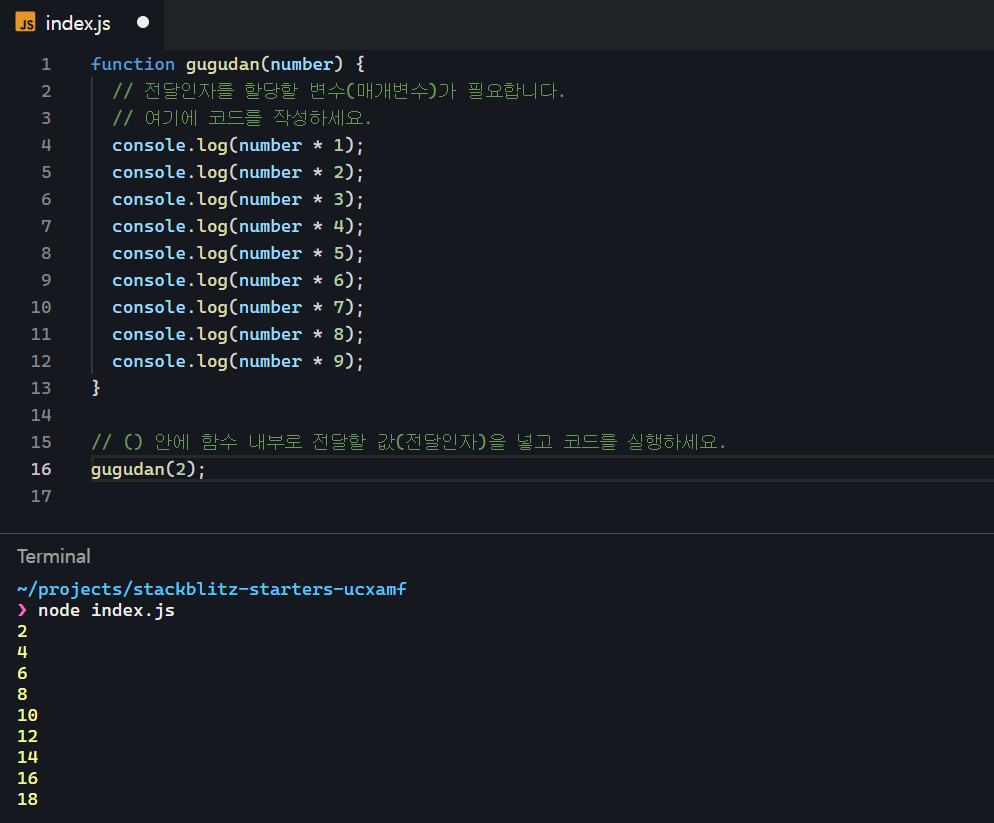Click inside console.log(number * 5) line
This screenshot has width=994, height=823.
pos(238,254)
